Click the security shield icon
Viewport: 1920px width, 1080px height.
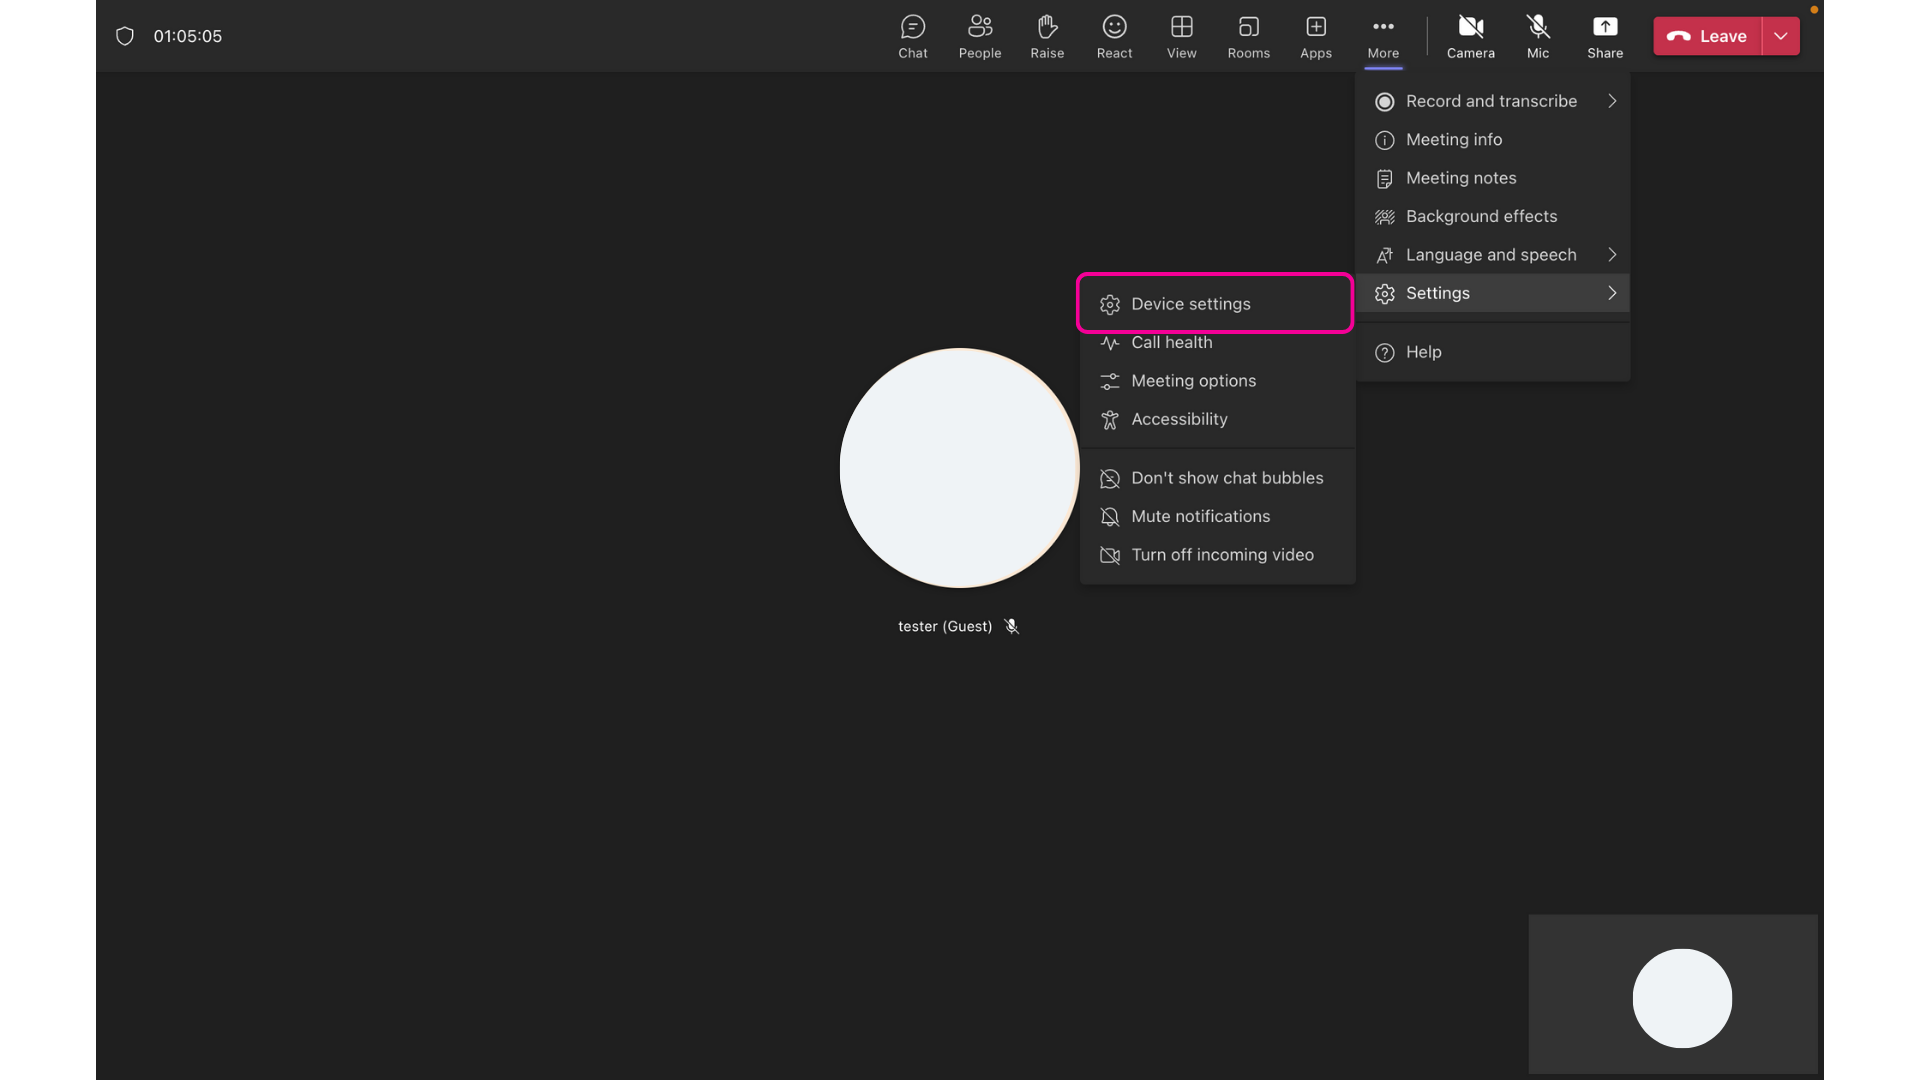point(124,36)
